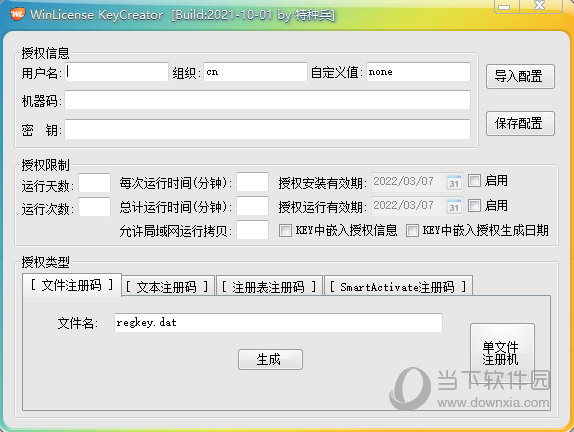Screen dimensions: 574x432
Task: Focus the 用户名 input field
Action: tap(116, 72)
